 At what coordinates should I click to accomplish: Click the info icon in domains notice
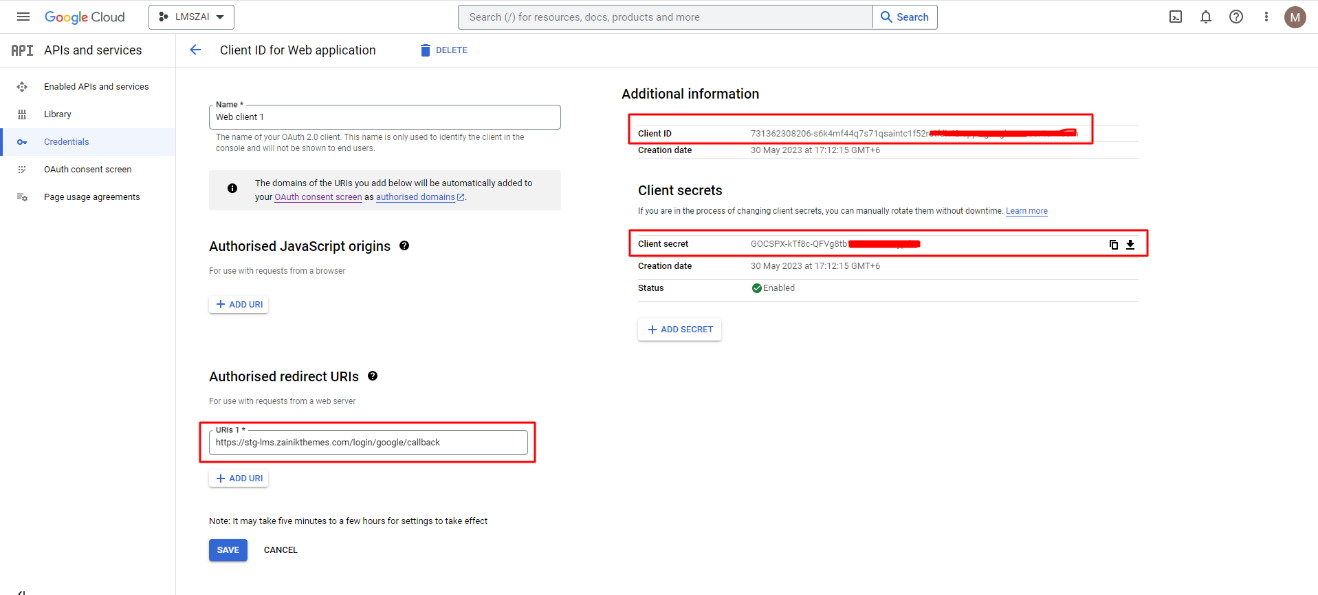232,188
